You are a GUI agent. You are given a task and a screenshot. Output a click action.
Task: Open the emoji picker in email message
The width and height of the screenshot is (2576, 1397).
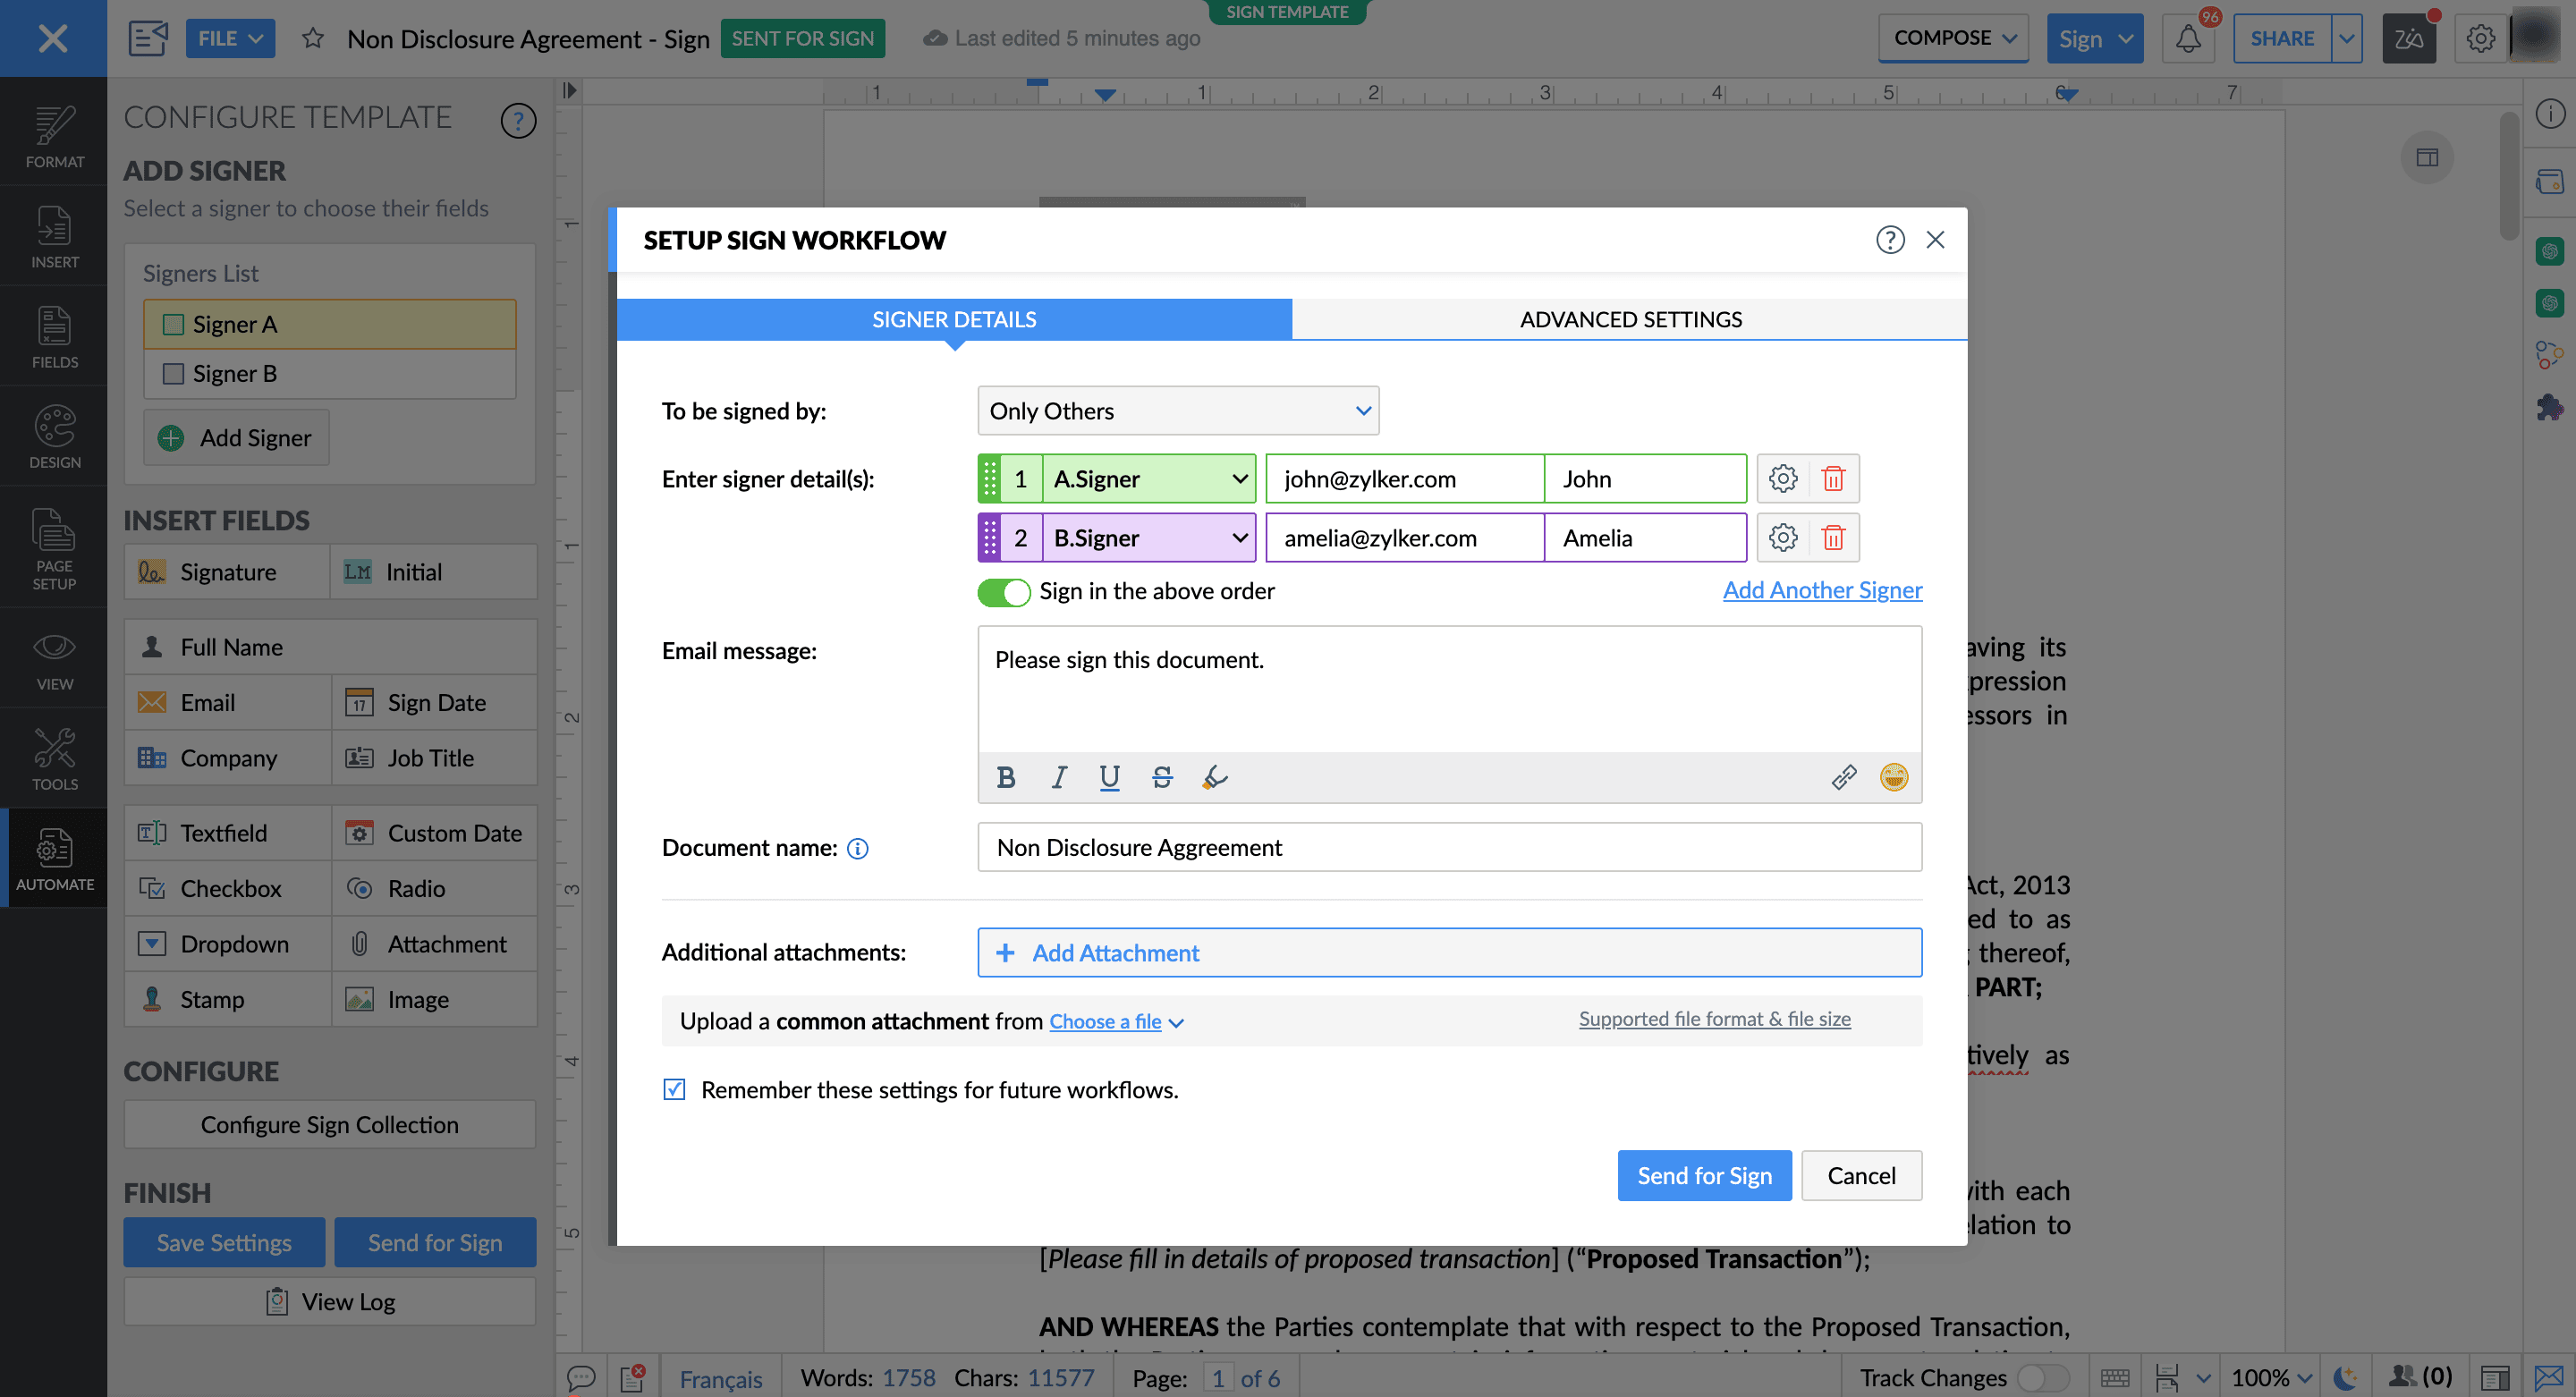tap(1893, 777)
